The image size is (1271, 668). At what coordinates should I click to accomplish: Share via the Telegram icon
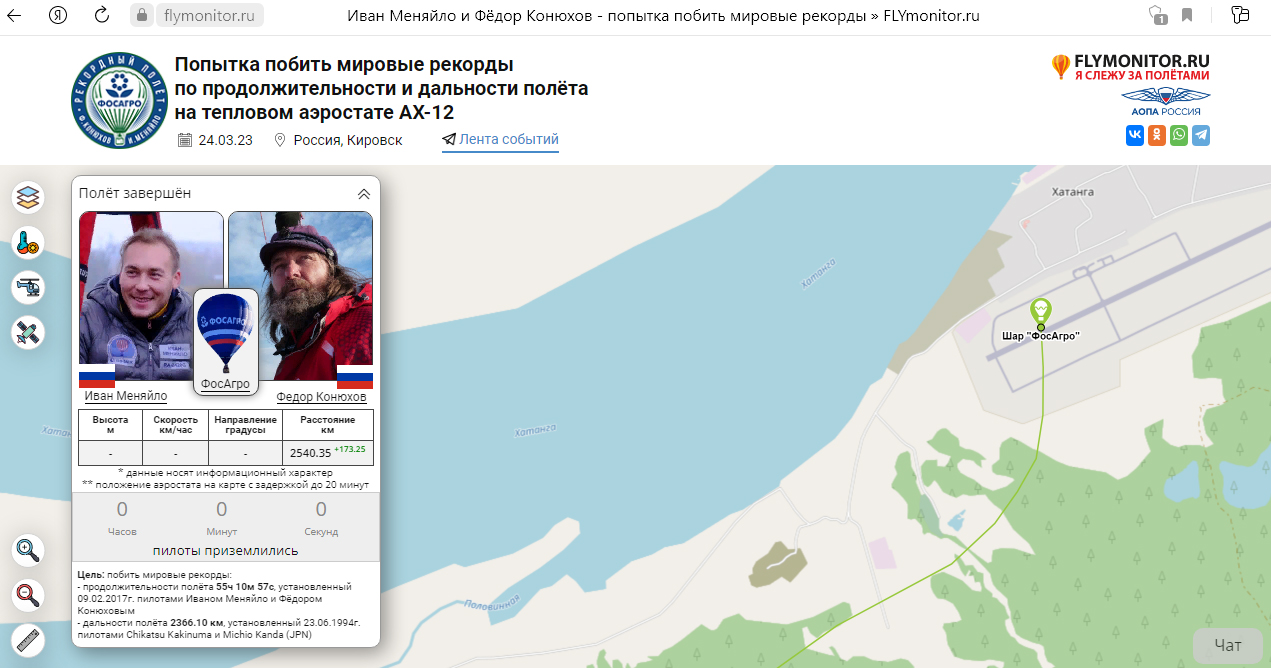coord(1201,135)
